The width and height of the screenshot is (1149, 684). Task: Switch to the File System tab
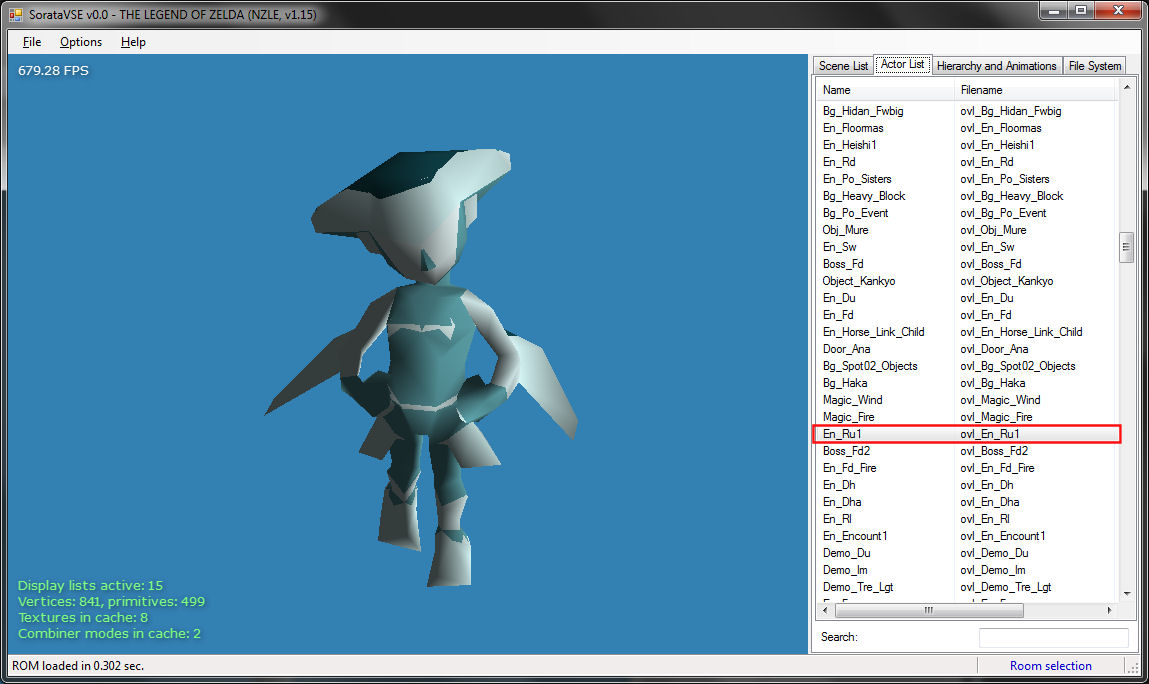pos(1094,66)
